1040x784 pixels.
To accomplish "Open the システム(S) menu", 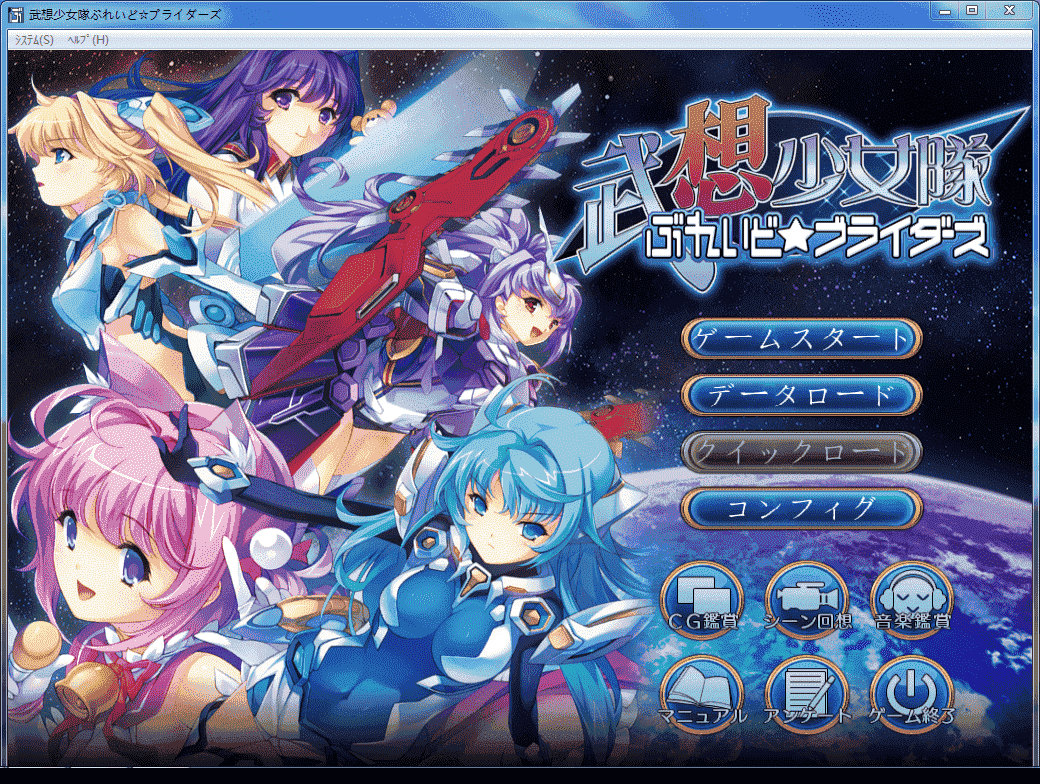I will tap(35, 40).
